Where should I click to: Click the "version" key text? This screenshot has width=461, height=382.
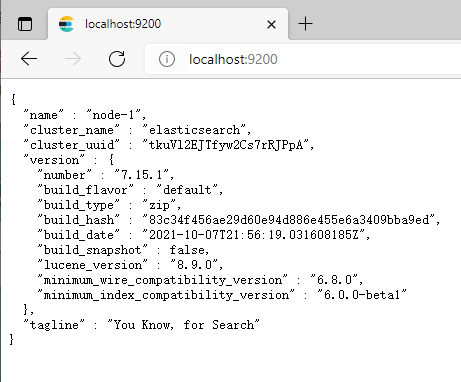[x=54, y=160]
